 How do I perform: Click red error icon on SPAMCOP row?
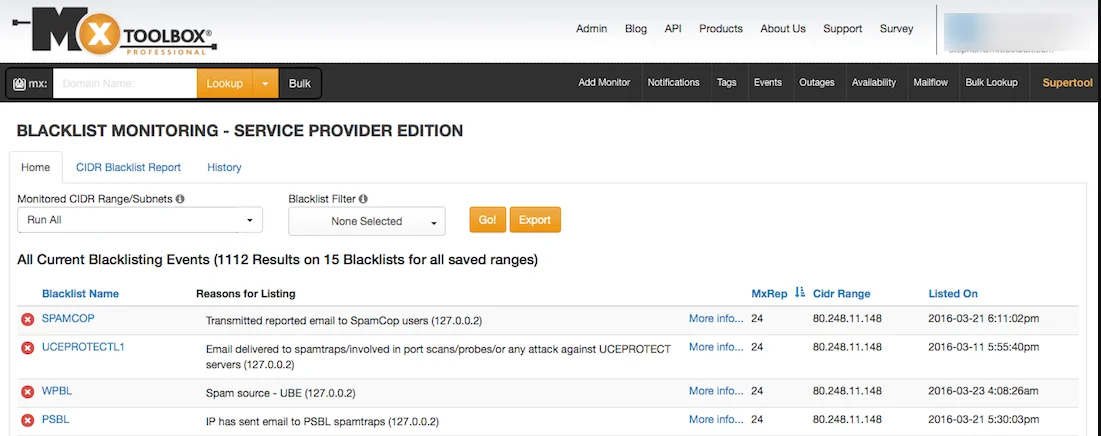27,319
